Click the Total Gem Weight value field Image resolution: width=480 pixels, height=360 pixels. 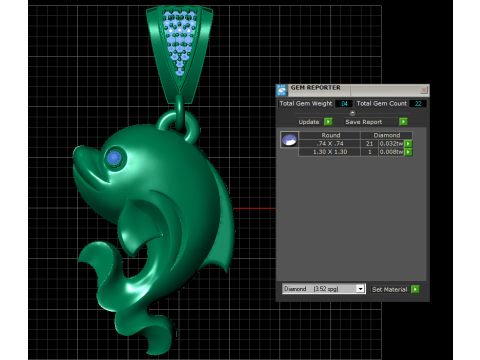click(343, 104)
